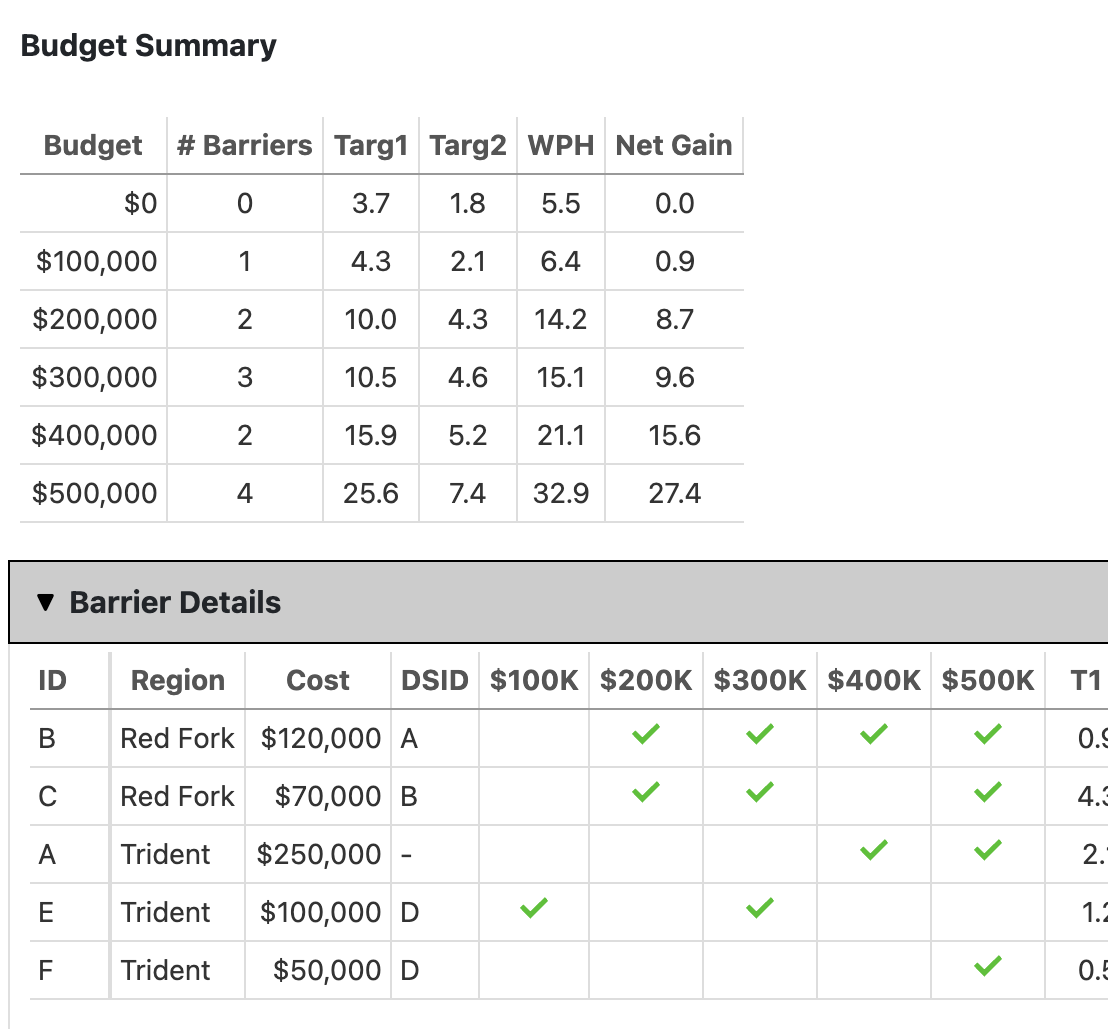Click the Barrier Details header title

coord(175,602)
